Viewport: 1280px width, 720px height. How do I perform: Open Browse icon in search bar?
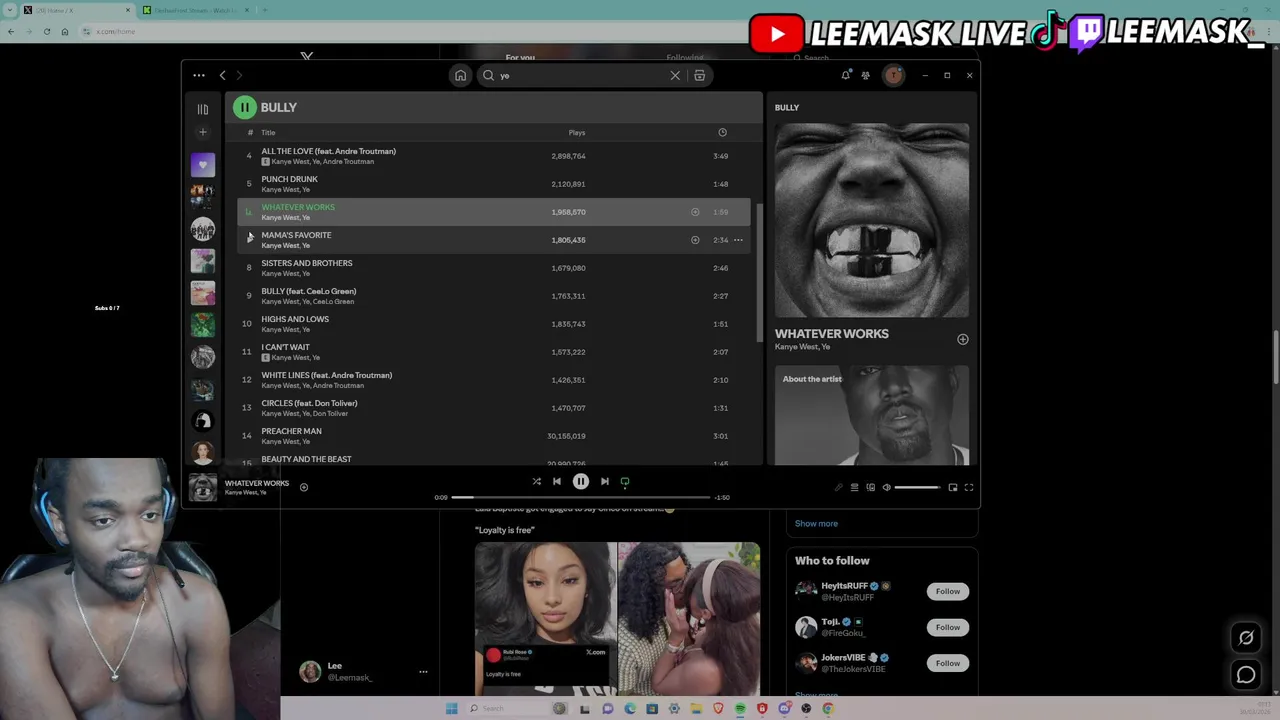click(699, 75)
